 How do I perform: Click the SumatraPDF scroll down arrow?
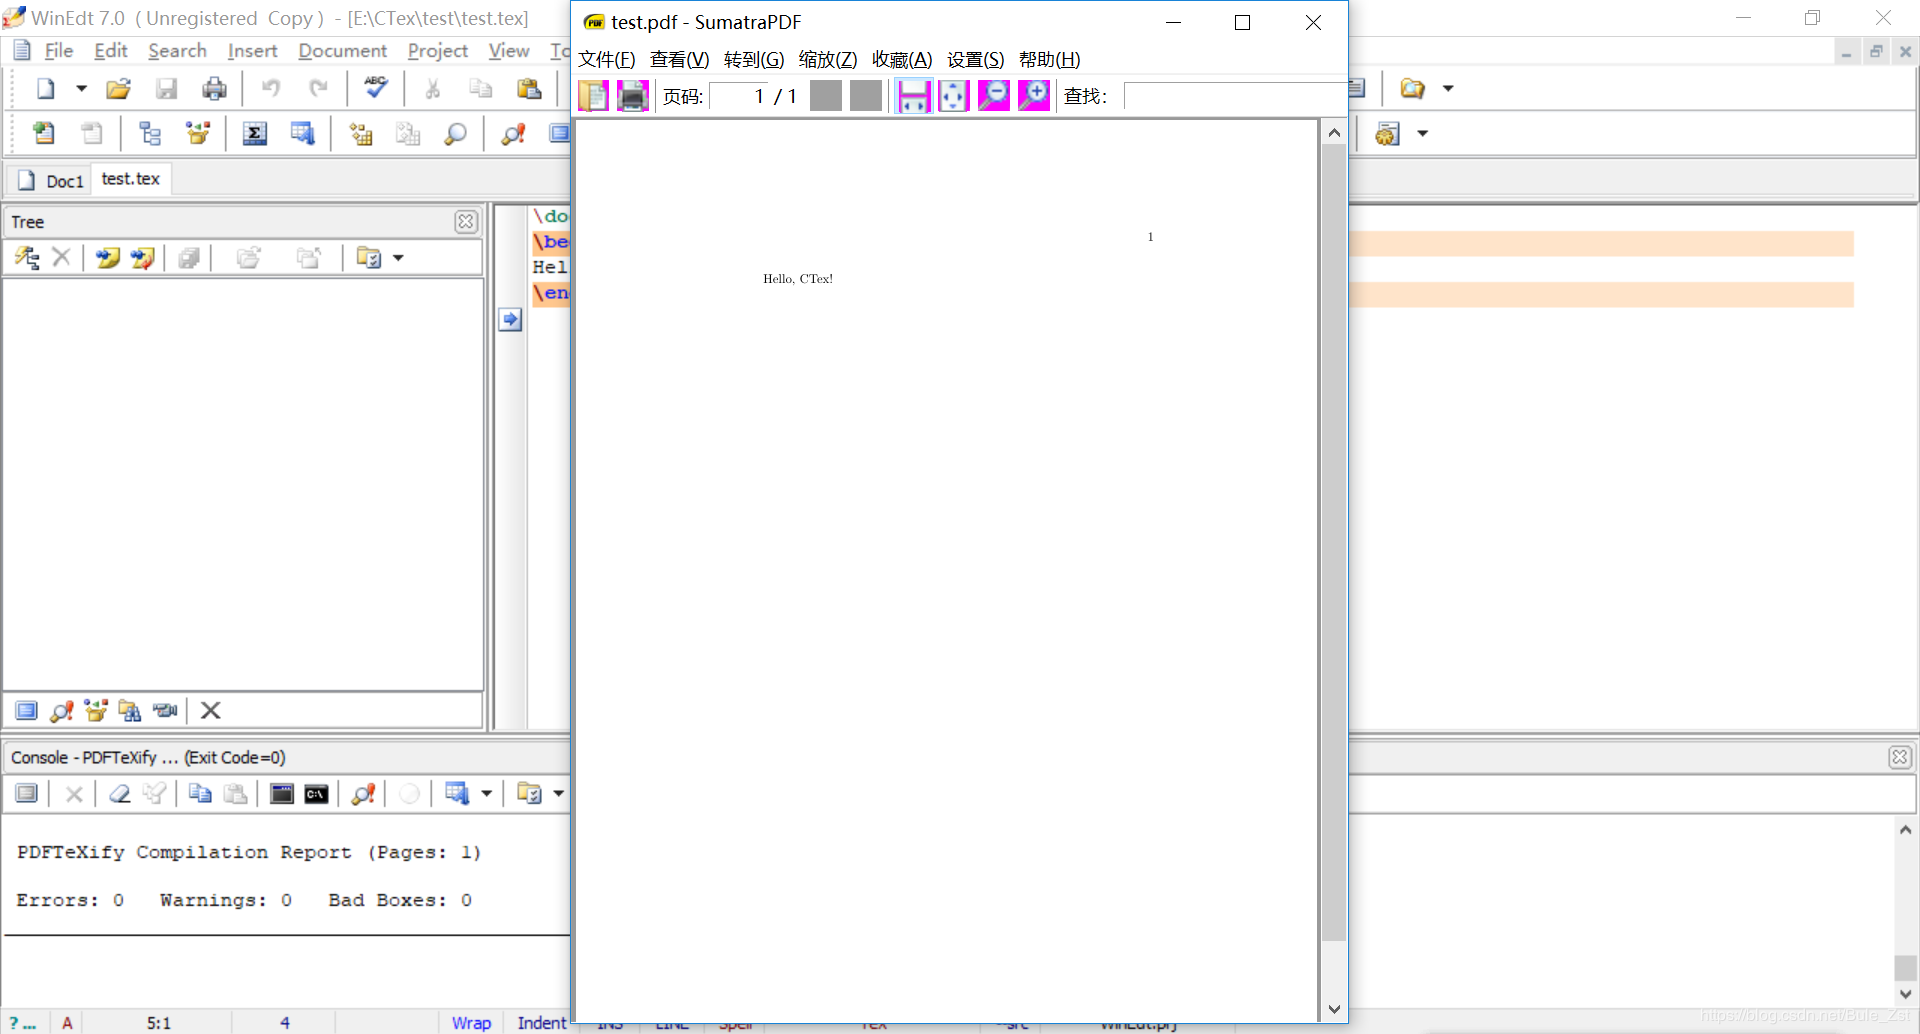point(1334,1010)
